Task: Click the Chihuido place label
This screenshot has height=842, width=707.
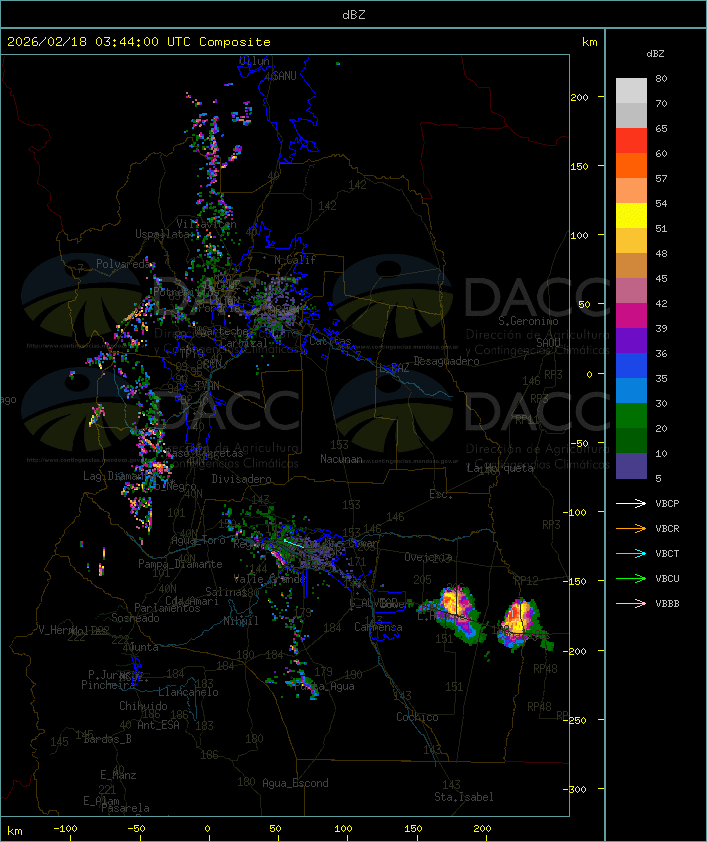Action: pos(143,706)
